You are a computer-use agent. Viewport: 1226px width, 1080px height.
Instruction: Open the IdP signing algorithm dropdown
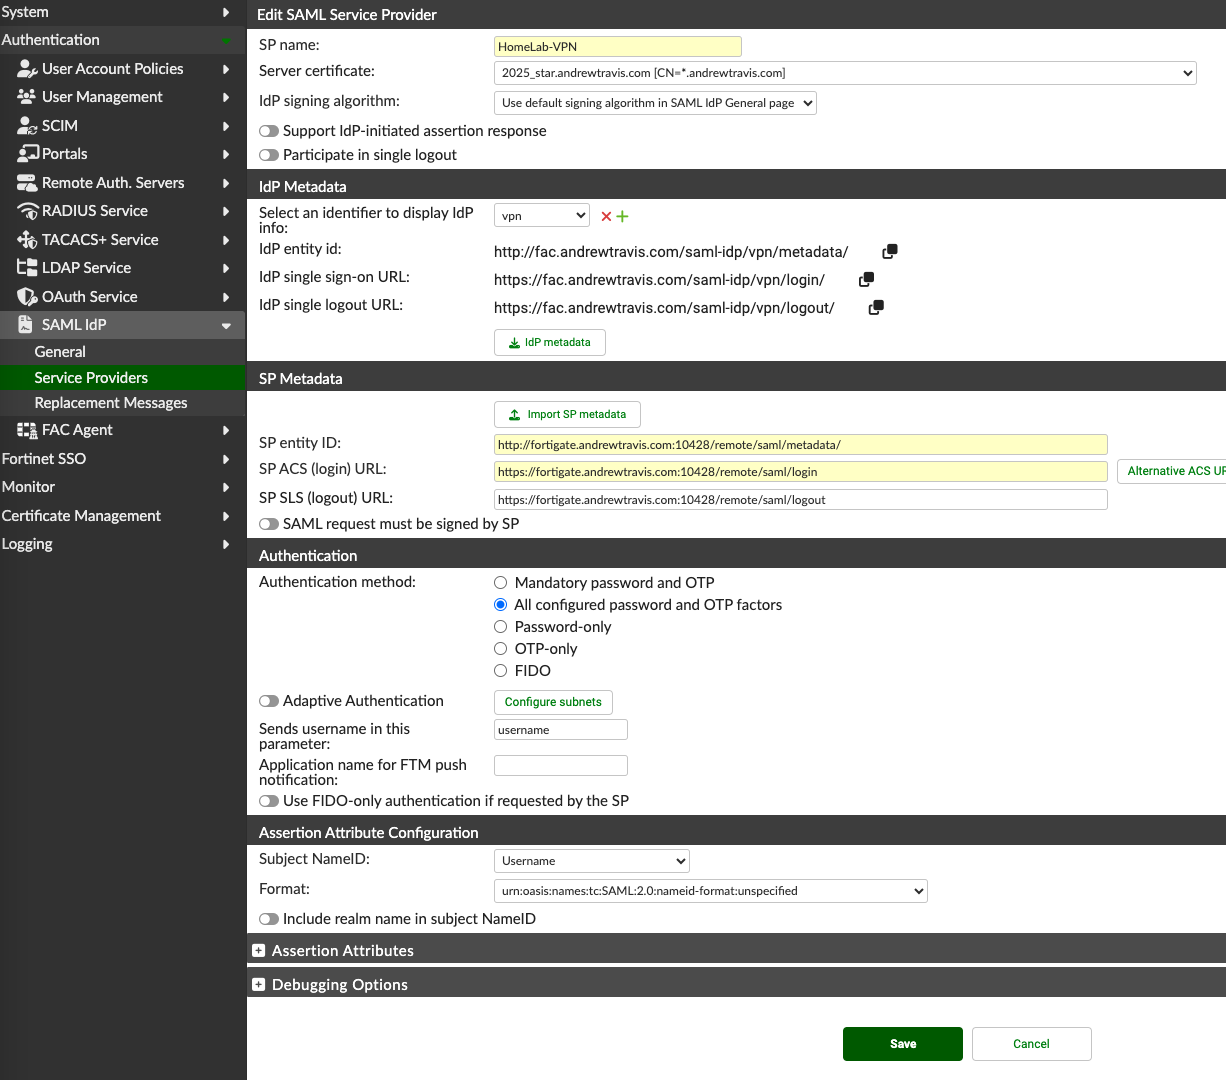(655, 102)
